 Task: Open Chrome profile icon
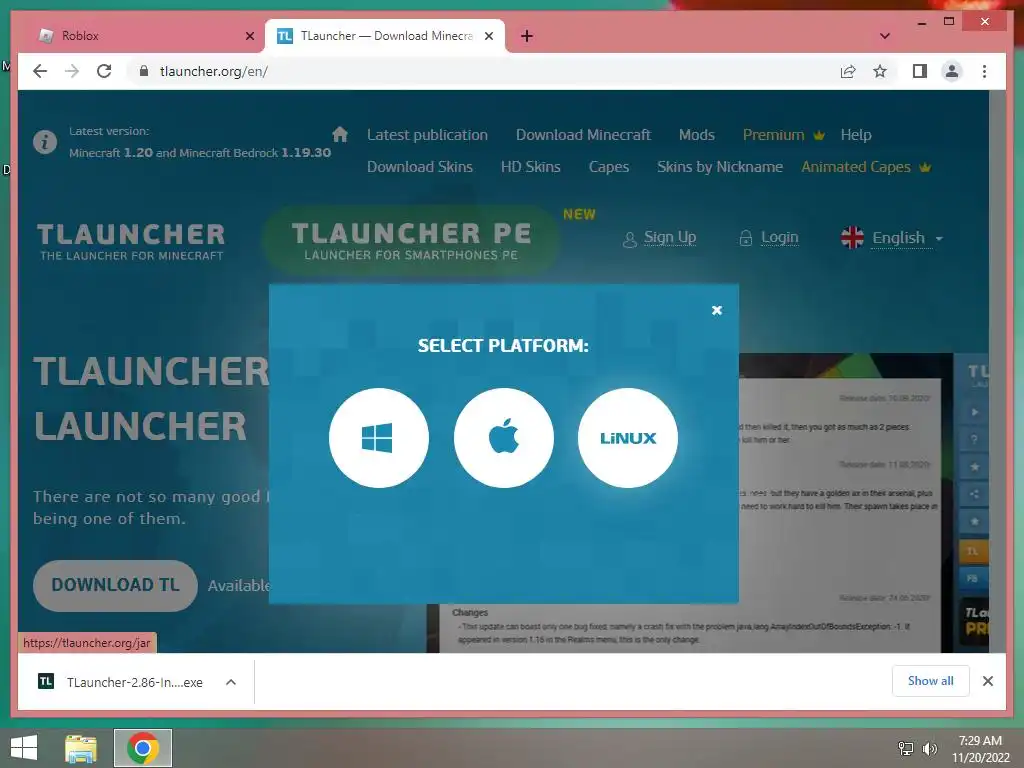(x=952, y=71)
